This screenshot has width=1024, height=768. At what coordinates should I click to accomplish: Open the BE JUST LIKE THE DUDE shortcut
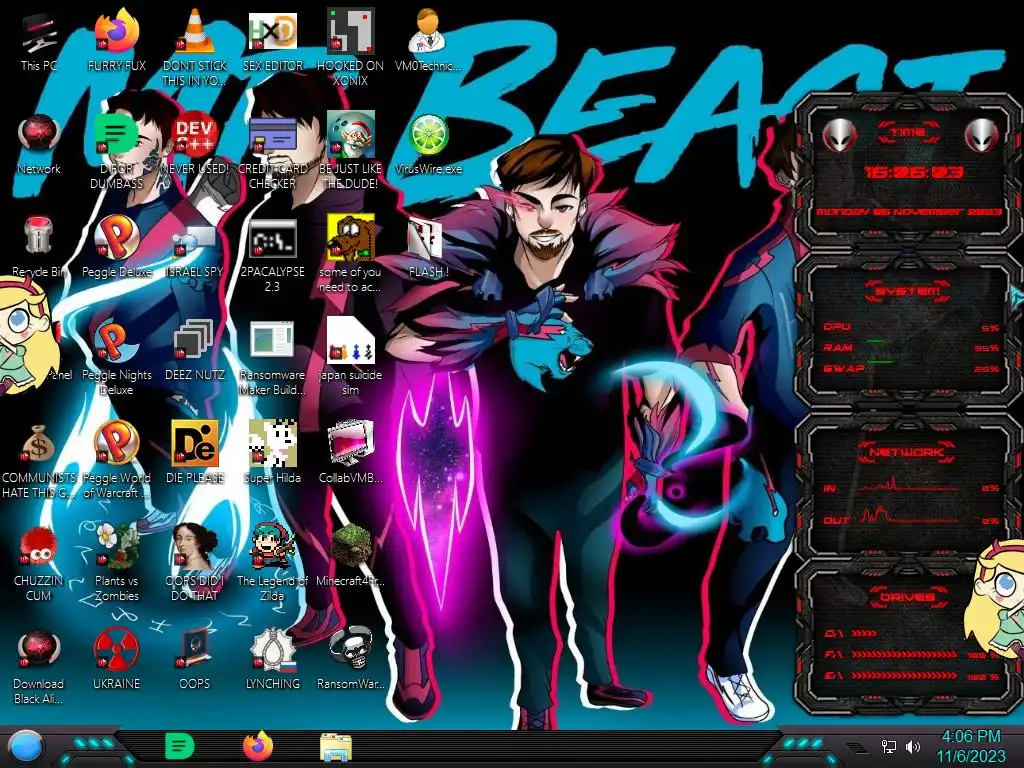tap(350, 152)
